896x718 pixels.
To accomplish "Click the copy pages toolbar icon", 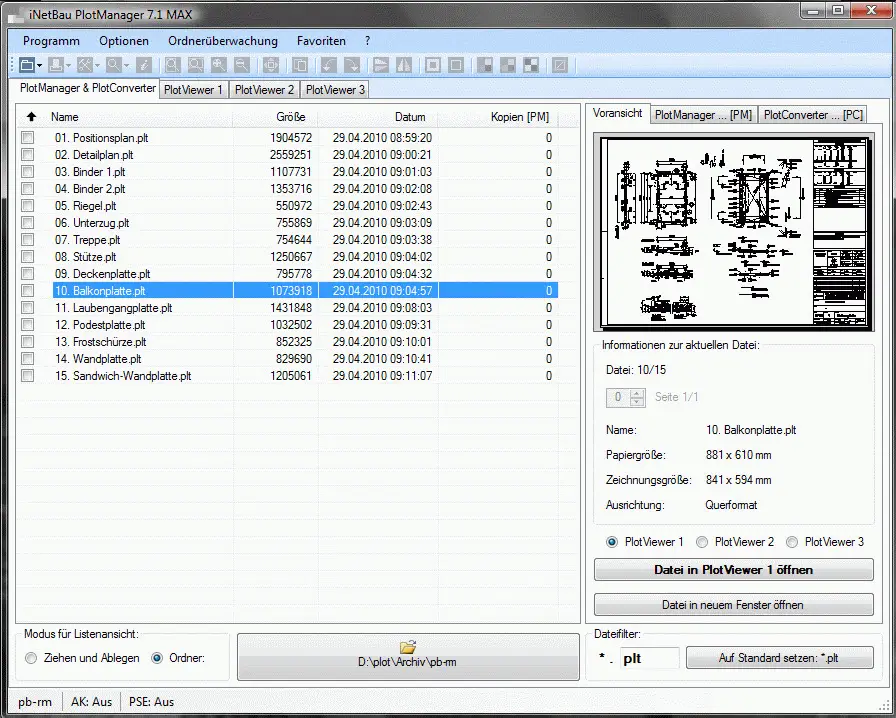I will (x=300, y=65).
